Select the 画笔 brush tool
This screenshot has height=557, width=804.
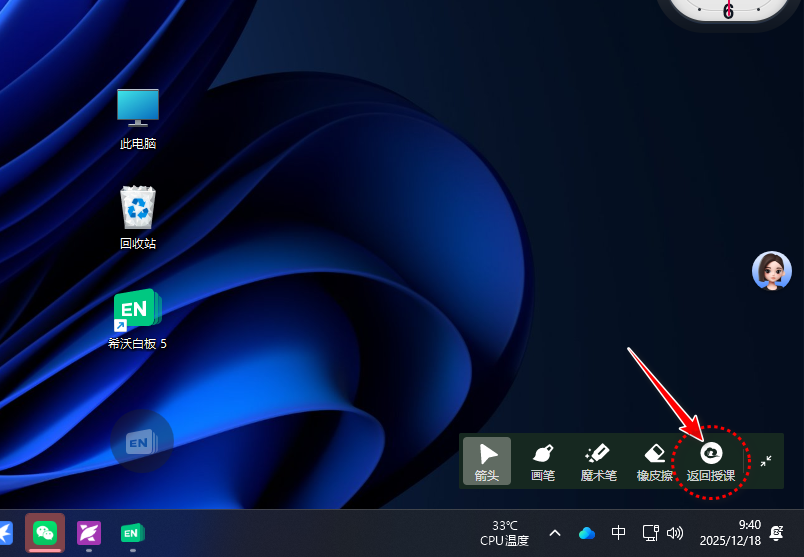[542, 461]
